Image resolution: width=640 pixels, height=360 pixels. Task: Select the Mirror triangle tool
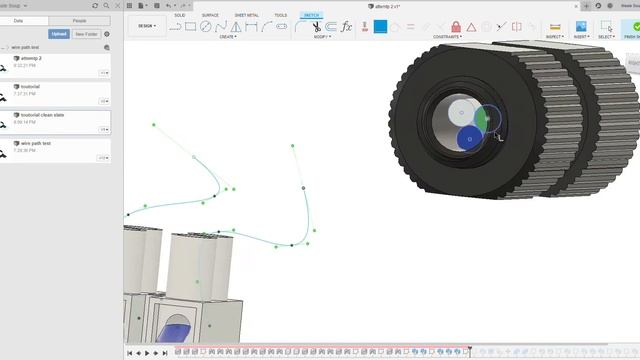coord(236,27)
